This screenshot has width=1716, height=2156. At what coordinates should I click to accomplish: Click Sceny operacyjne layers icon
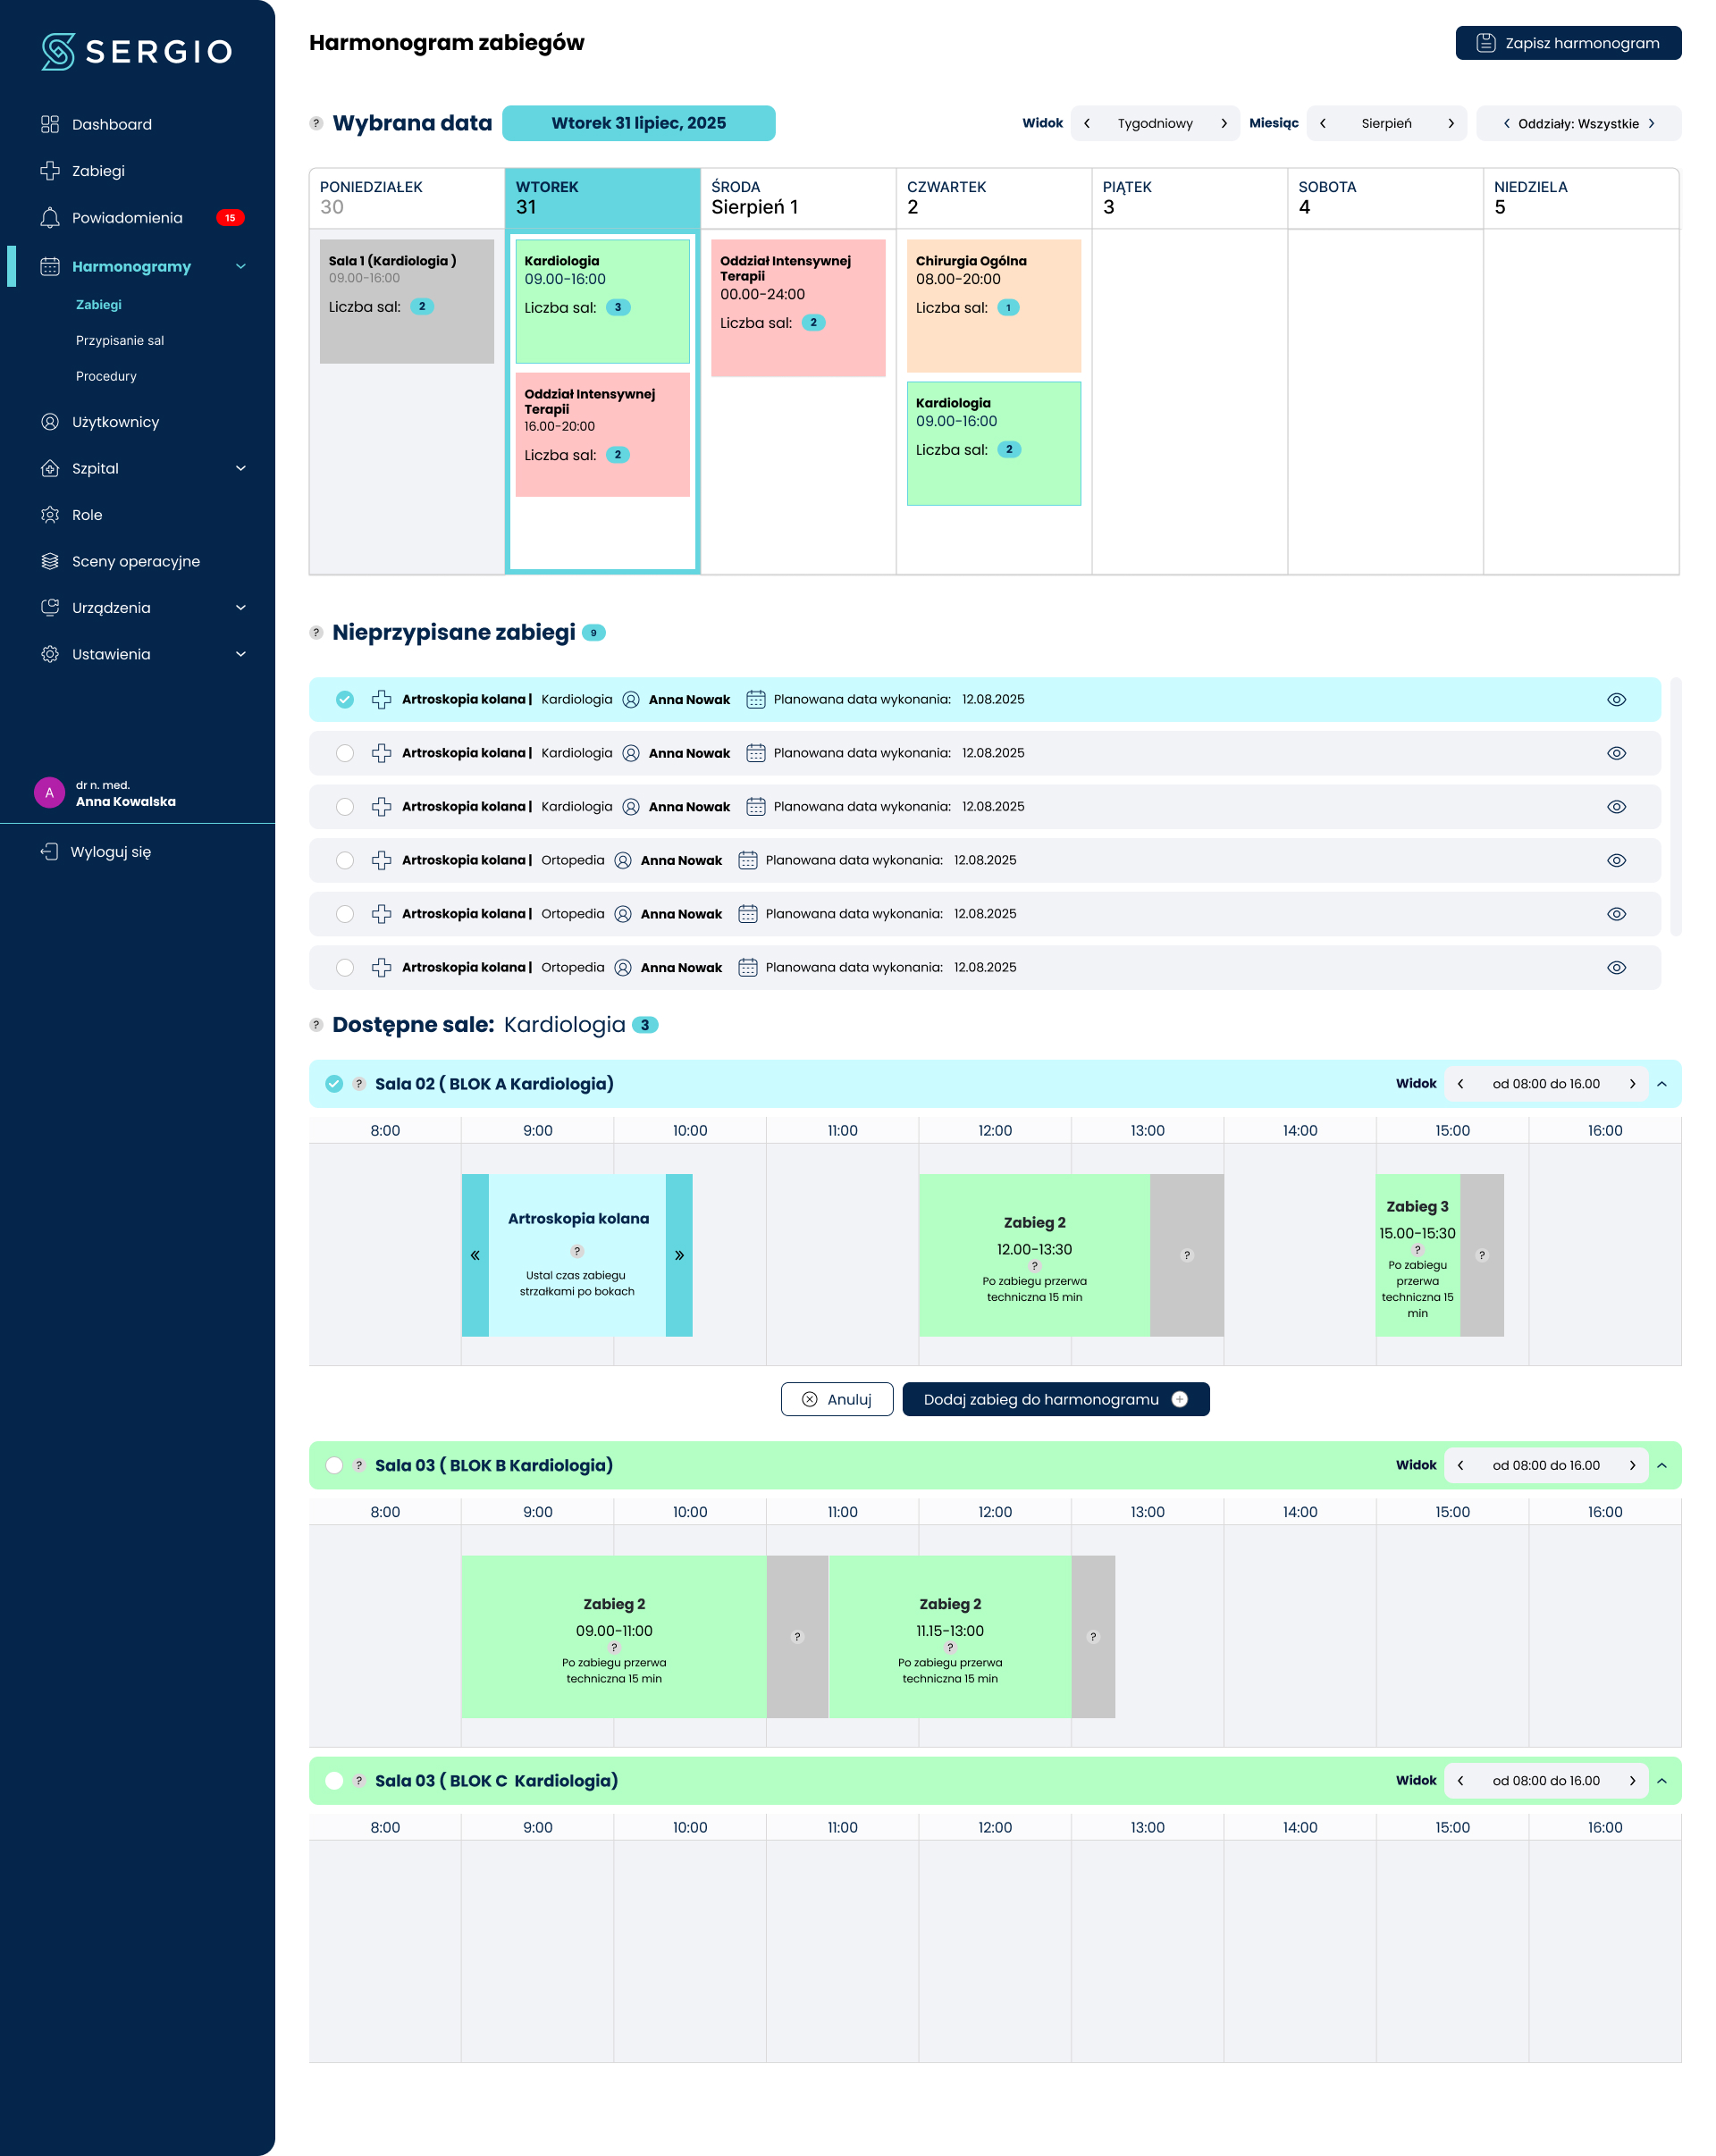point(50,561)
